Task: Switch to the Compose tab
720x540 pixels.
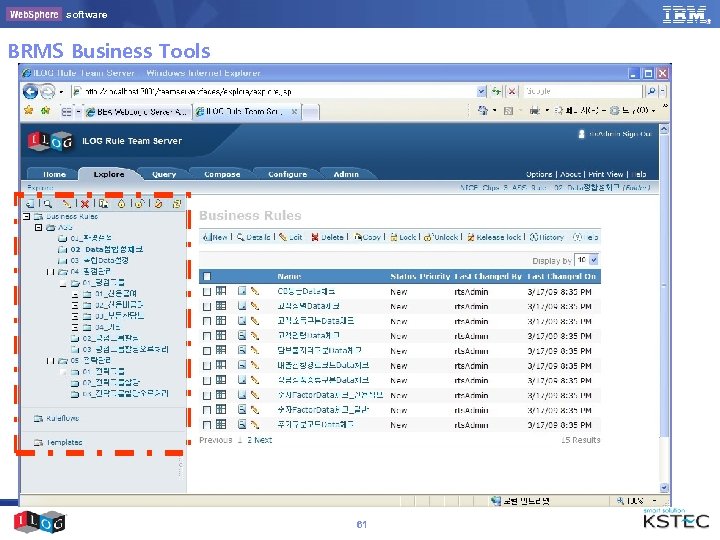Action: [222, 174]
